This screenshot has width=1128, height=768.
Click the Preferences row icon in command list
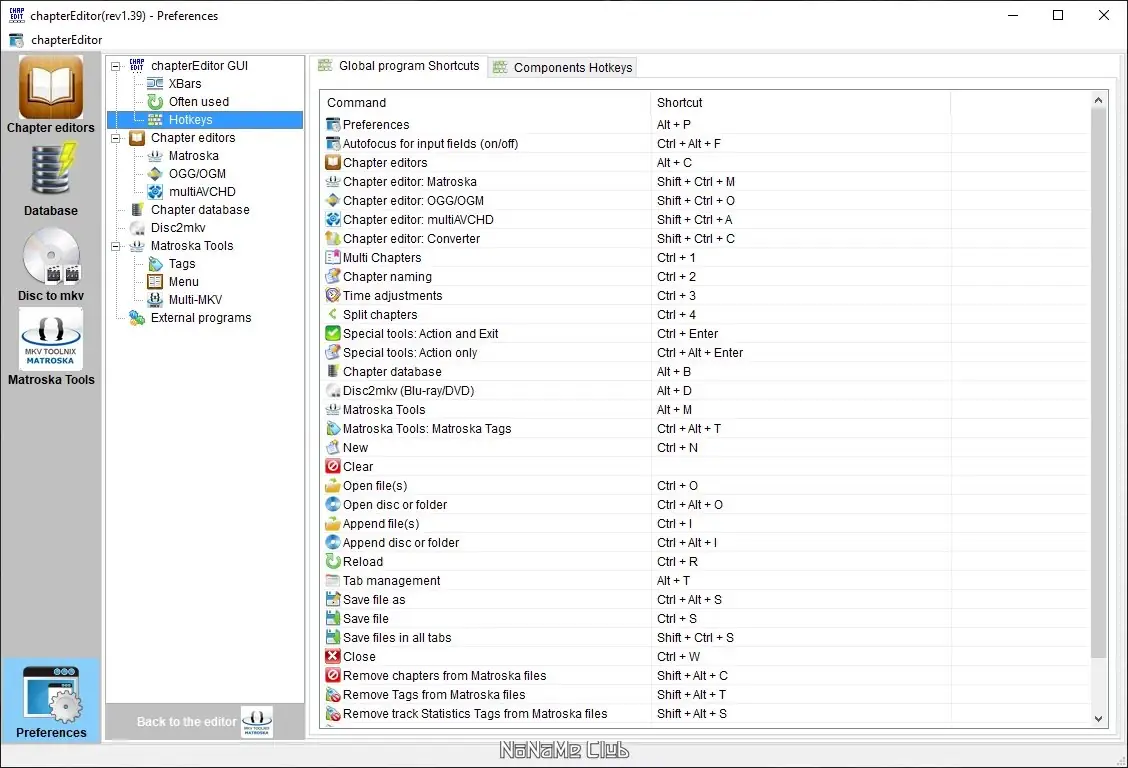(332, 124)
